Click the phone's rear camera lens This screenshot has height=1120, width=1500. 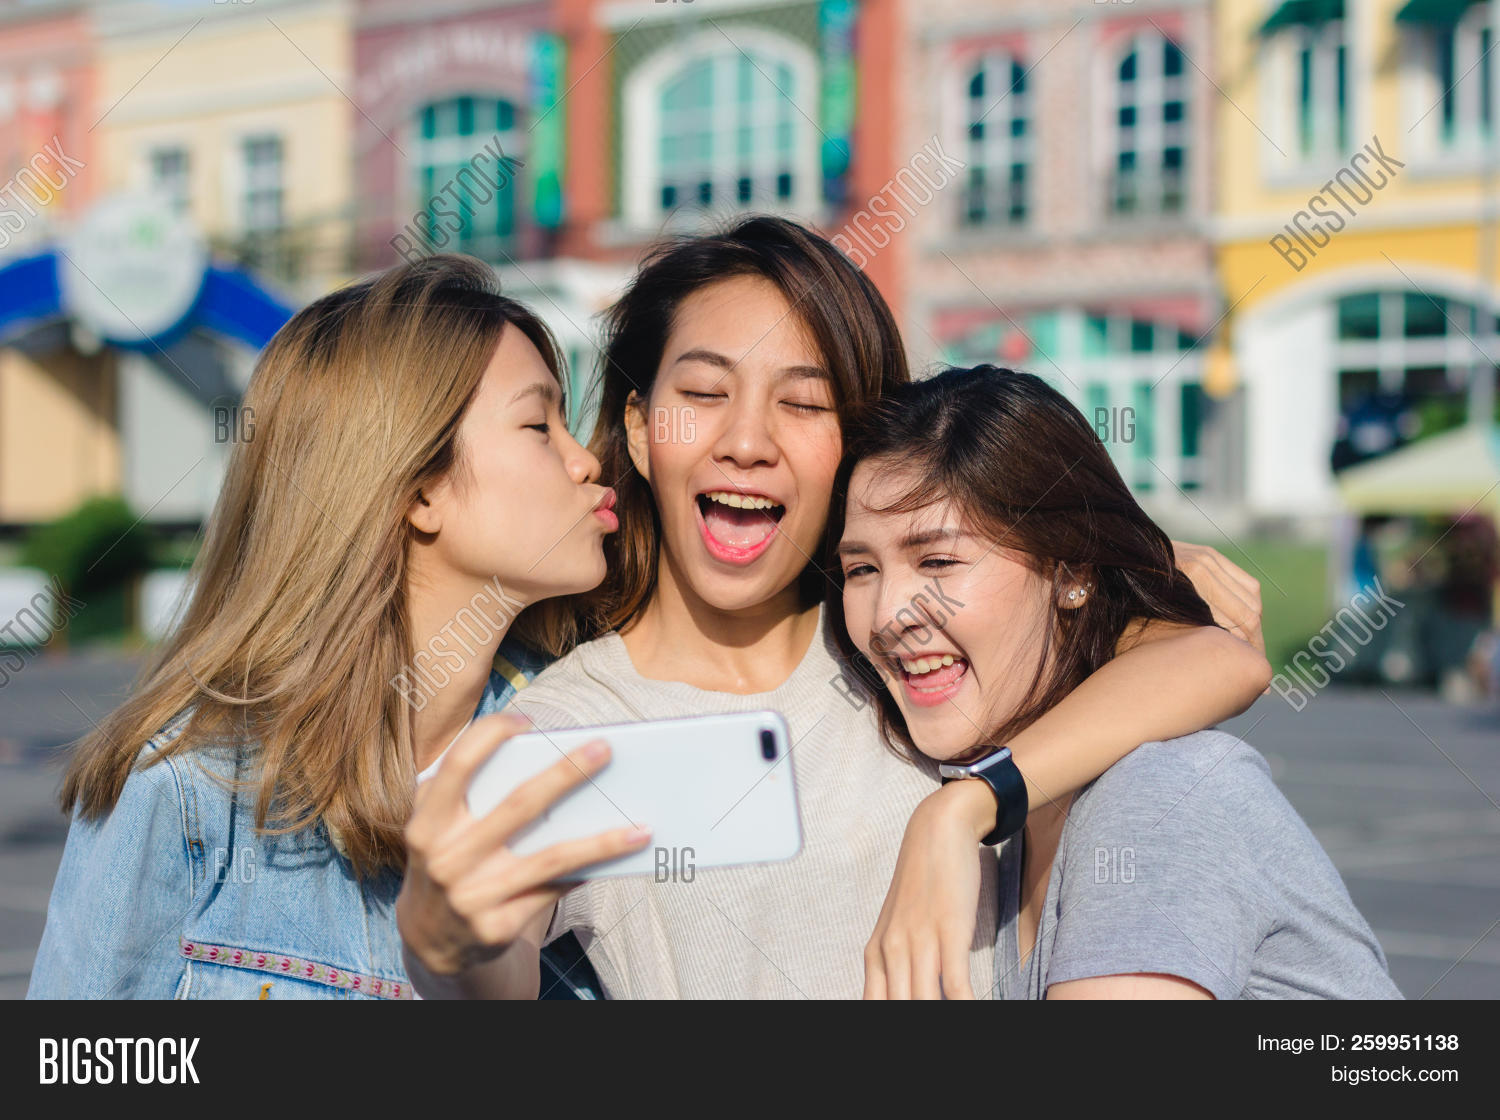pos(768,744)
